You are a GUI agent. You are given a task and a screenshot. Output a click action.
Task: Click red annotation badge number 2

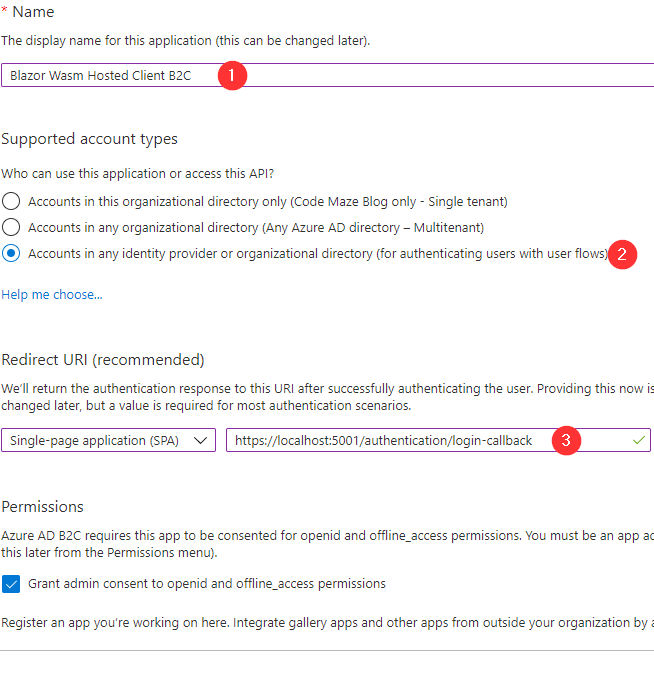pyautogui.click(x=622, y=254)
